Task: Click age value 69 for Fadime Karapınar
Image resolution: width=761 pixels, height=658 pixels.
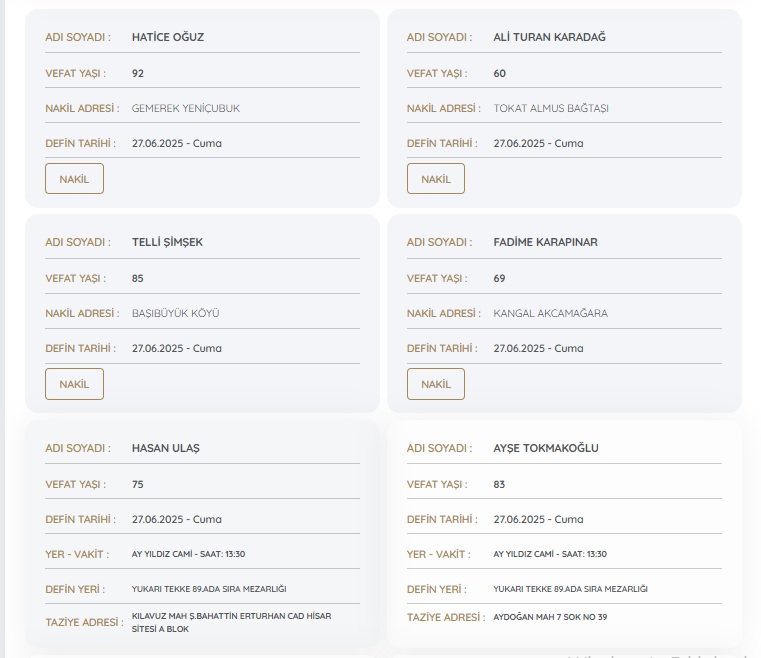Action: pyautogui.click(x=499, y=278)
